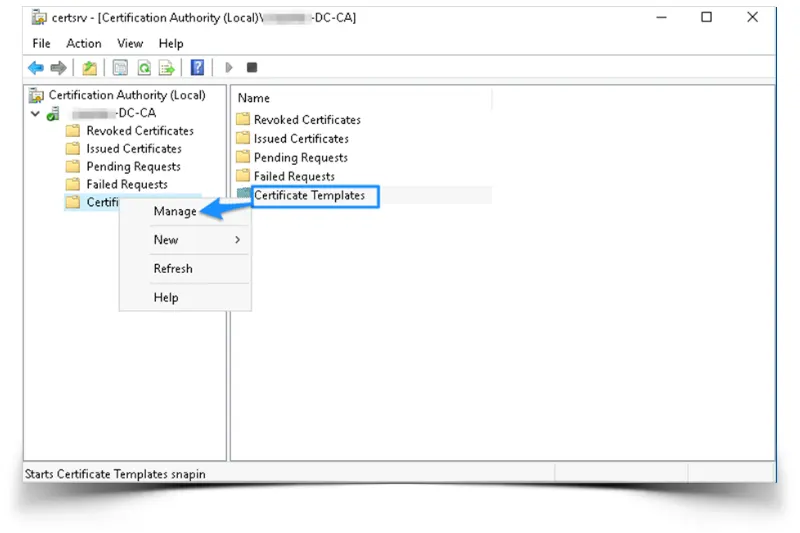Click the Up one level folder icon
This screenshot has width=800, height=533.
click(90, 67)
